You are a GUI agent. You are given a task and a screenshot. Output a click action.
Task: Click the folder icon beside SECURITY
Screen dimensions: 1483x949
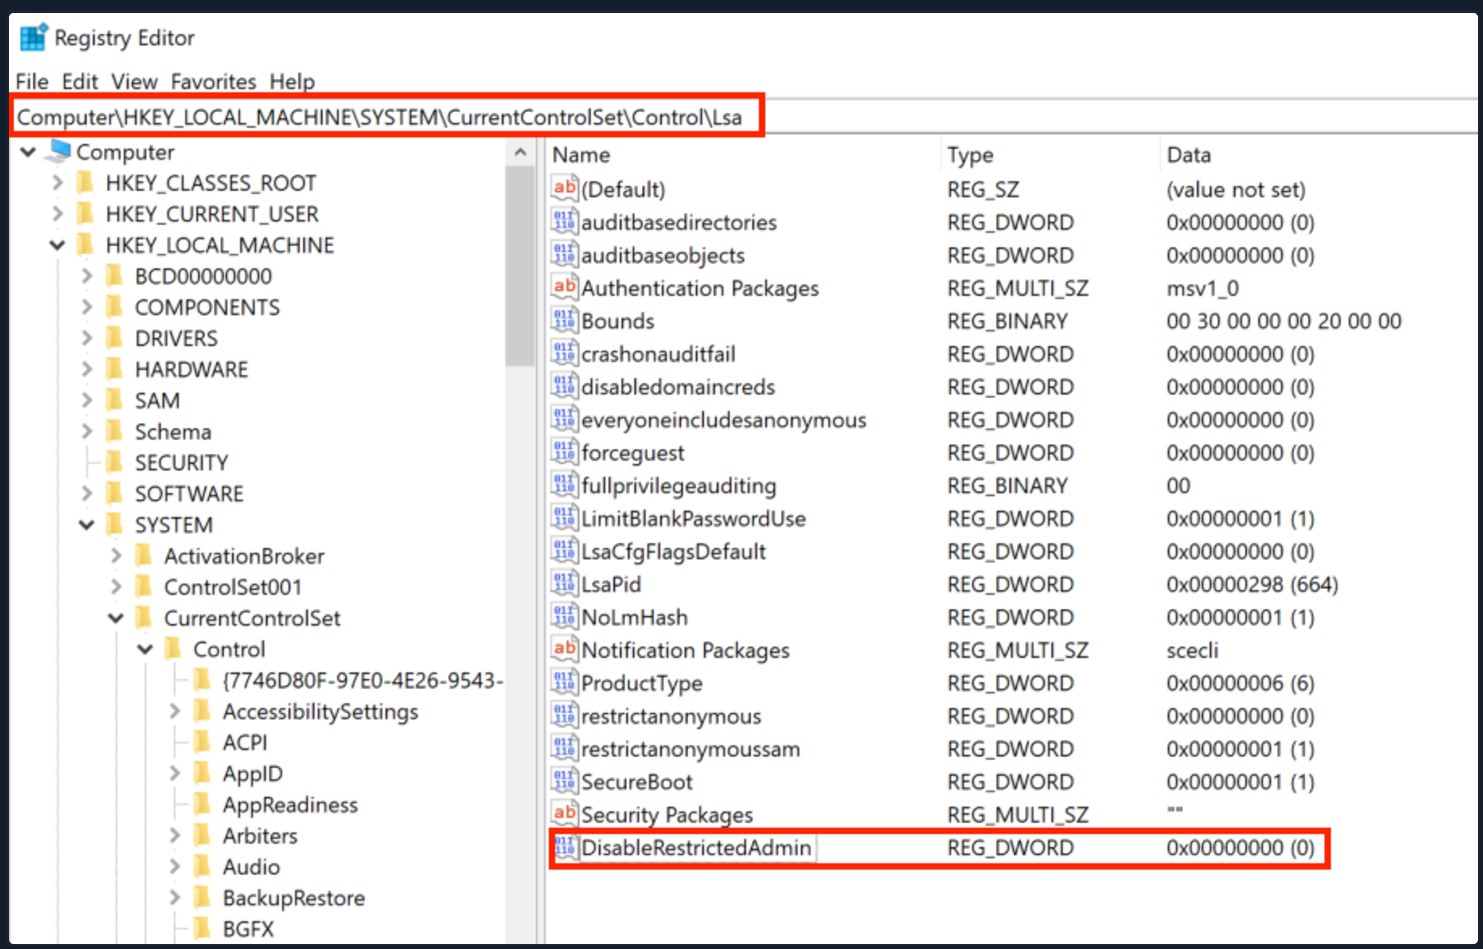[x=115, y=462]
